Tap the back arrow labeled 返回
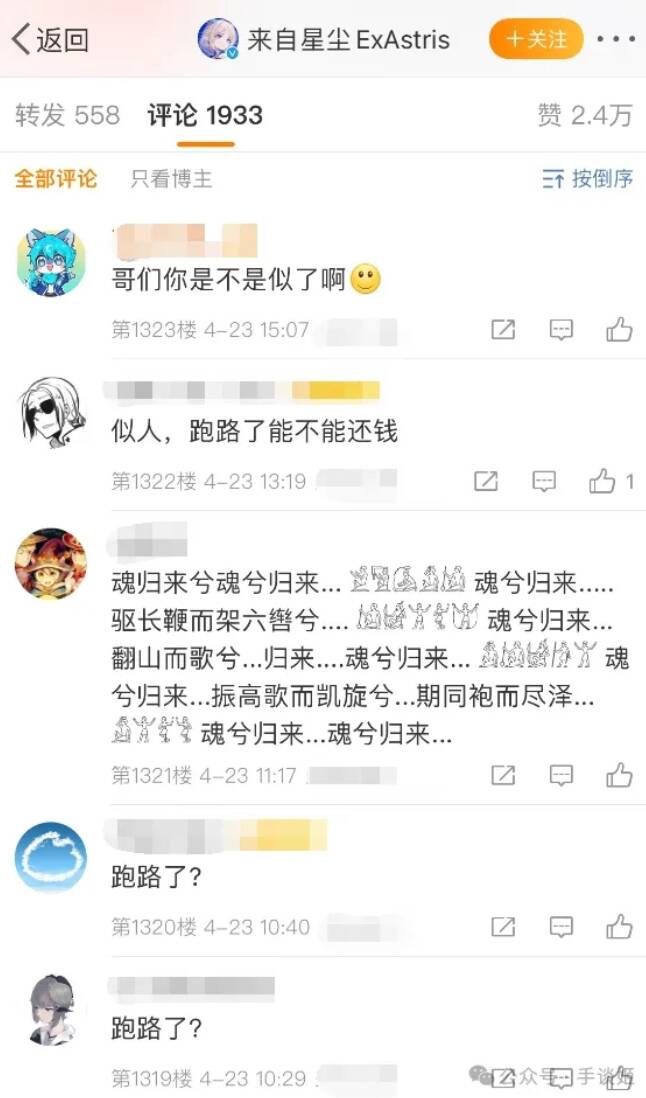The width and height of the screenshot is (646, 1098). tap(50, 39)
